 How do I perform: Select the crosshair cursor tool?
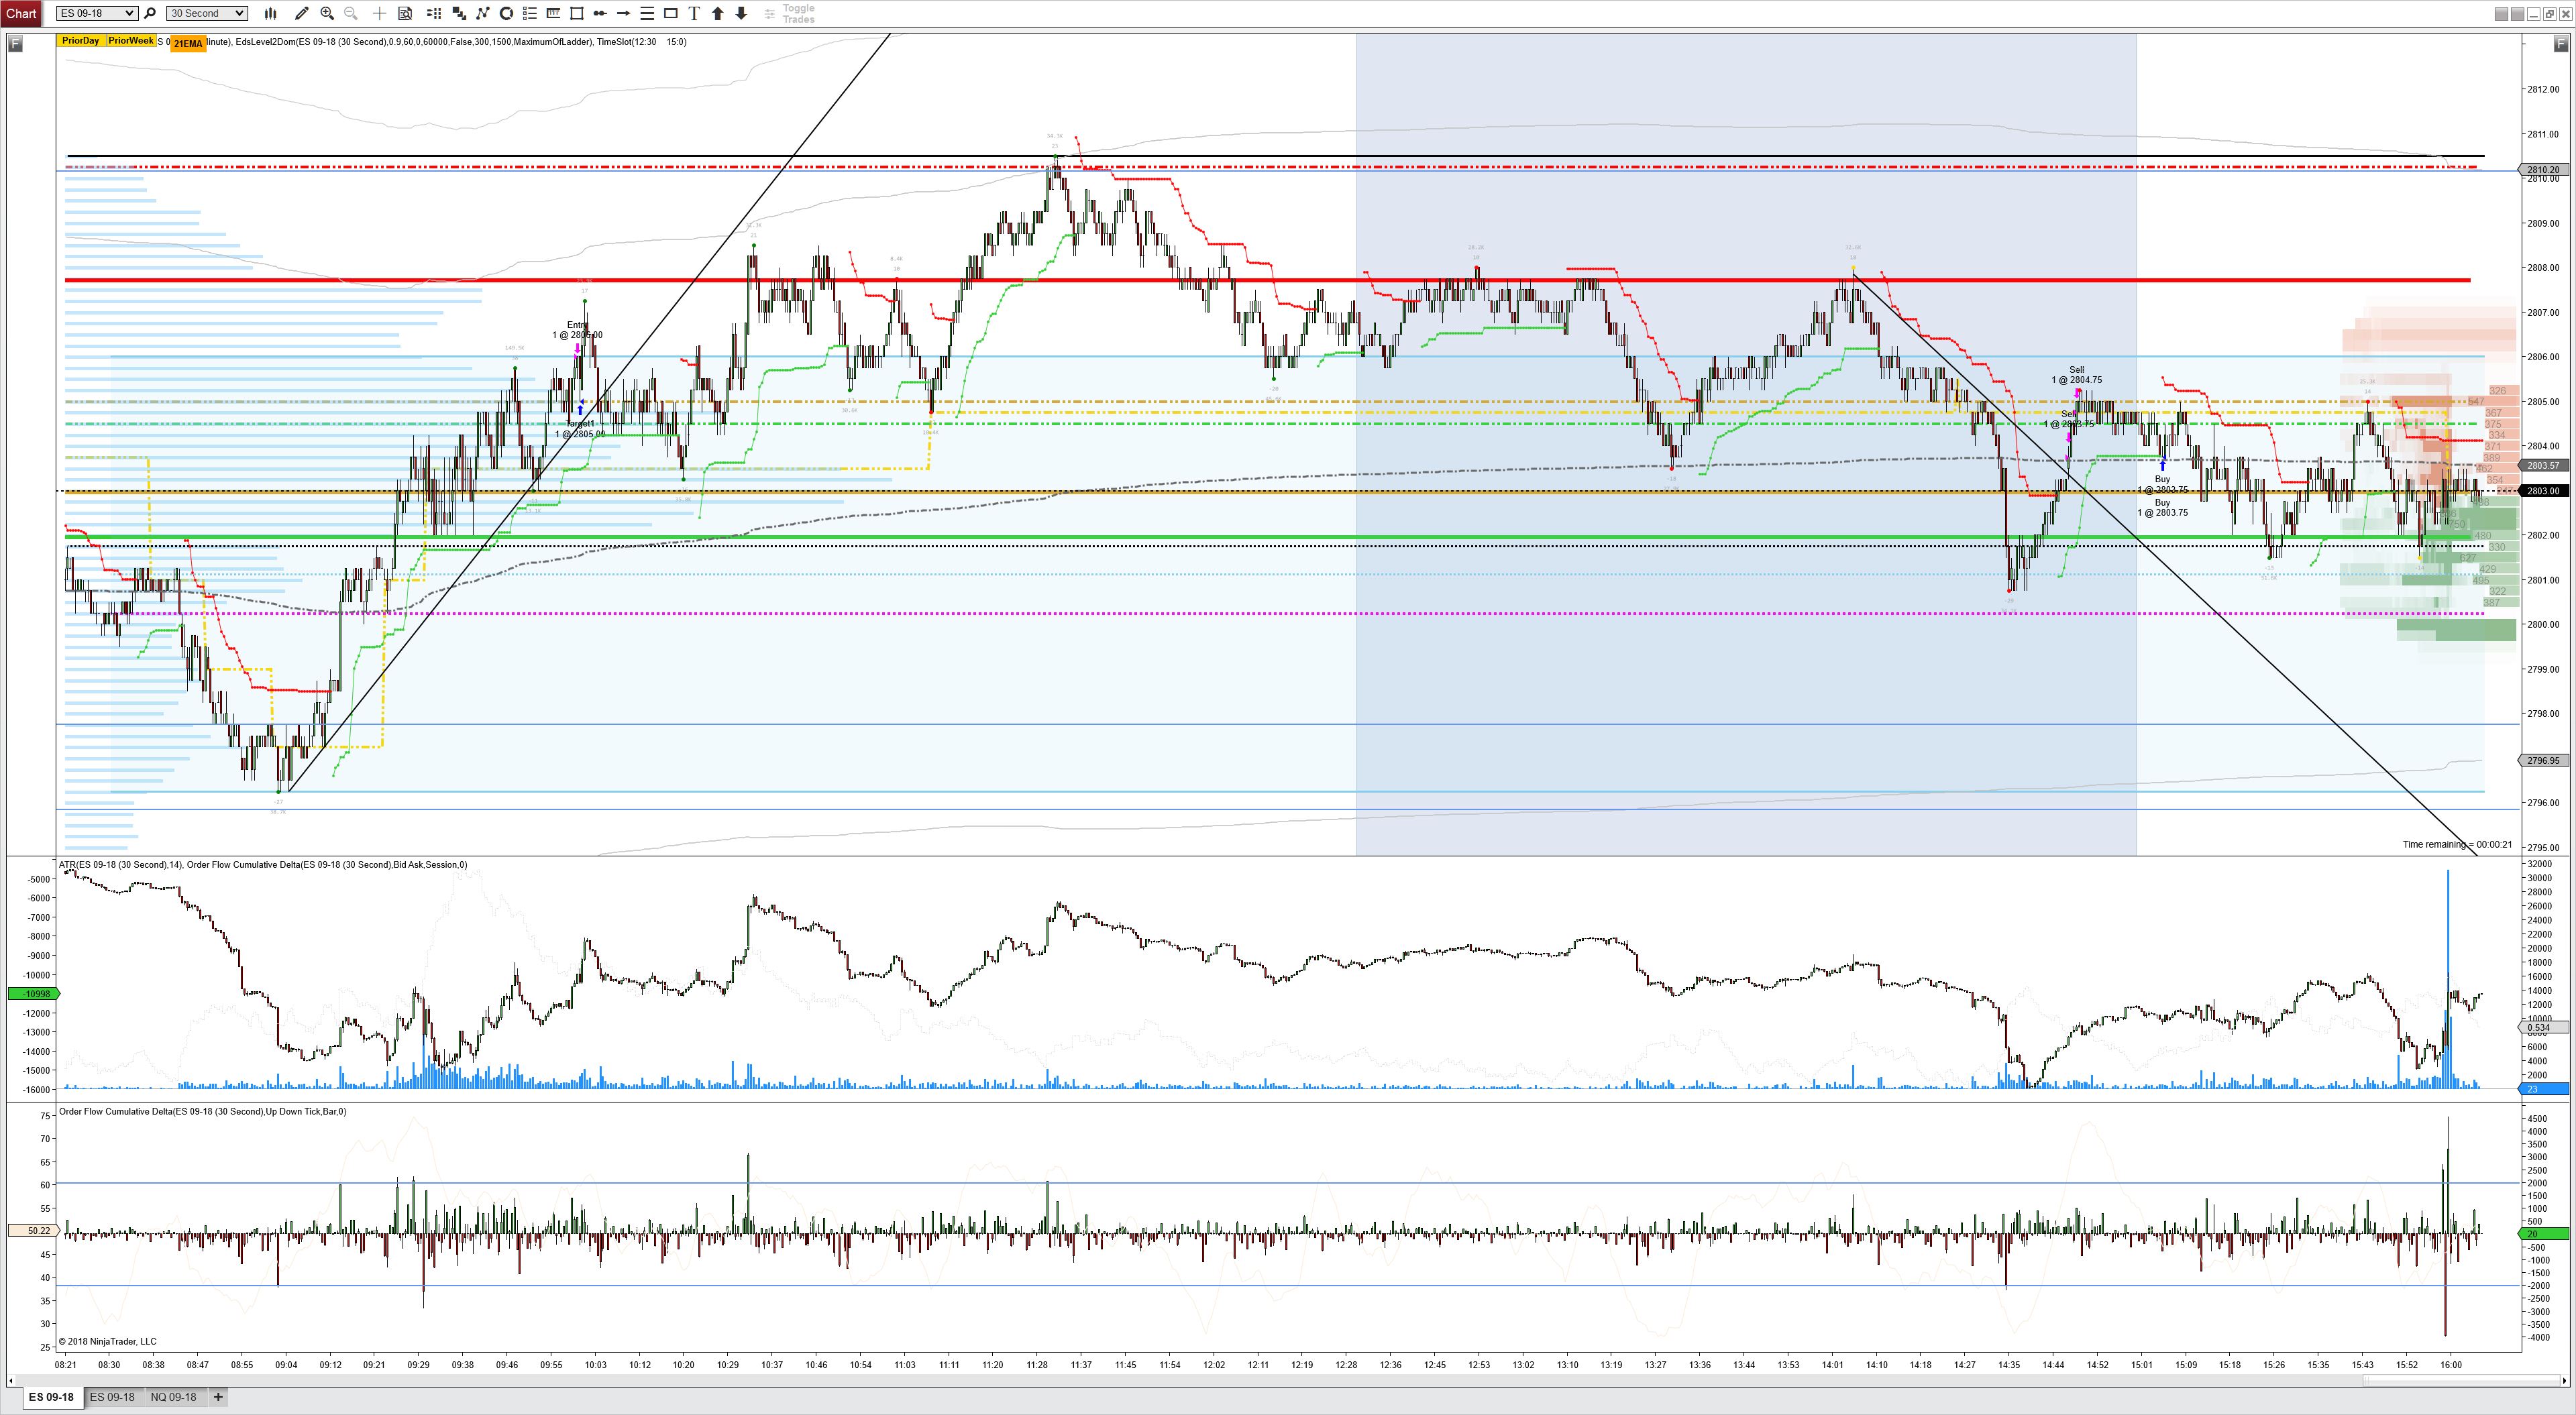click(379, 13)
